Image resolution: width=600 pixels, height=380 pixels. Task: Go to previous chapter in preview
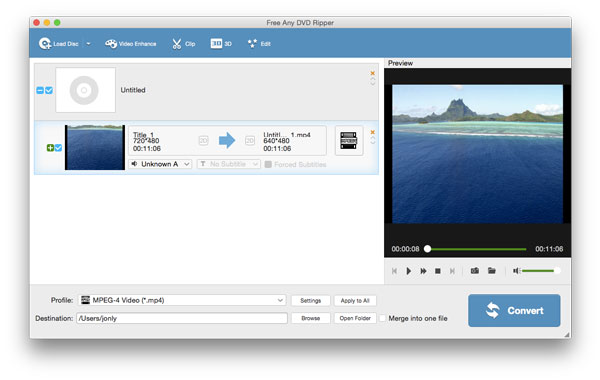coord(394,271)
